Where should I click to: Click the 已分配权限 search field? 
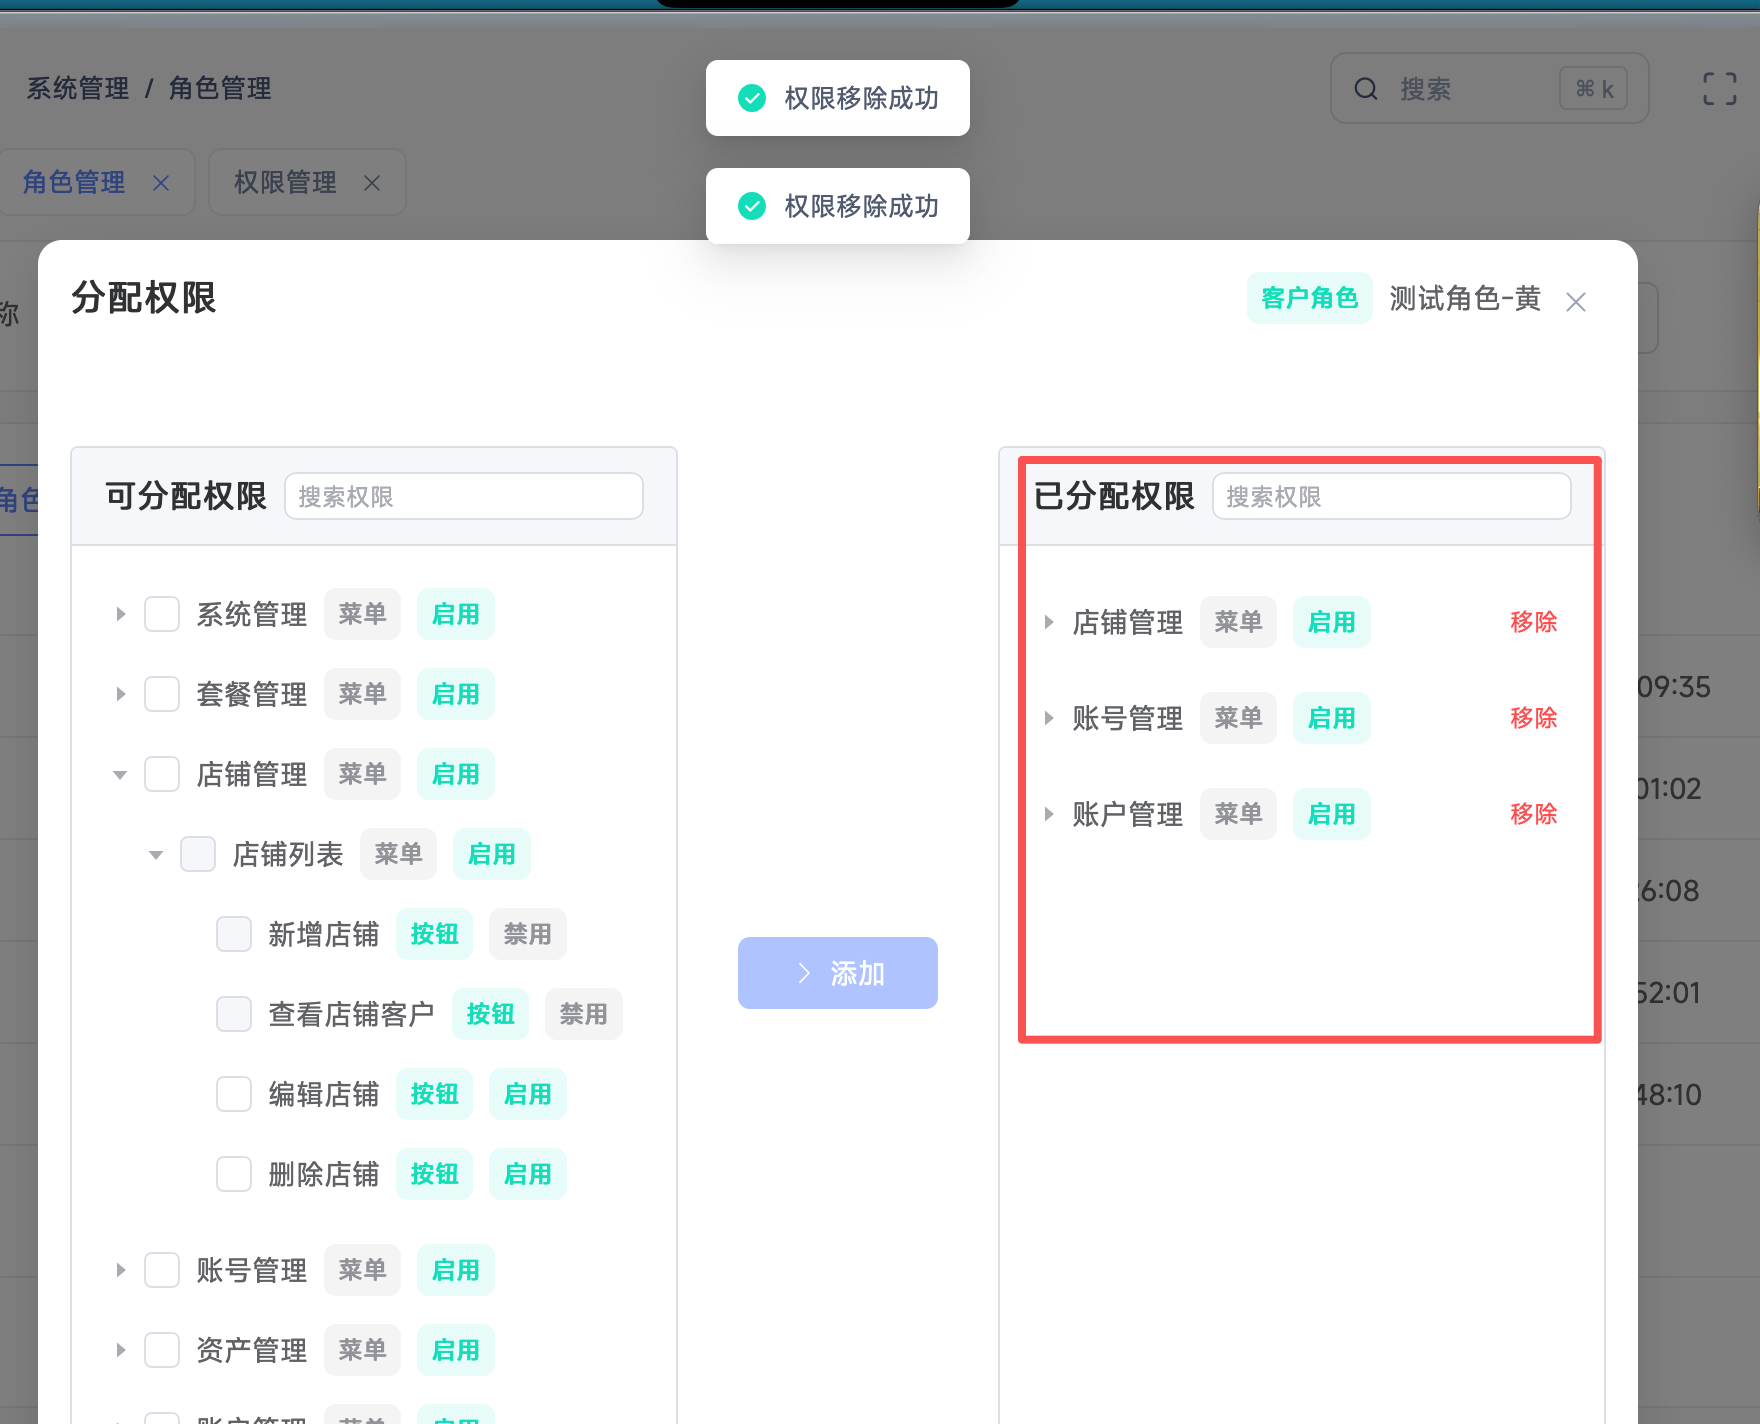(x=1391, y=497)
